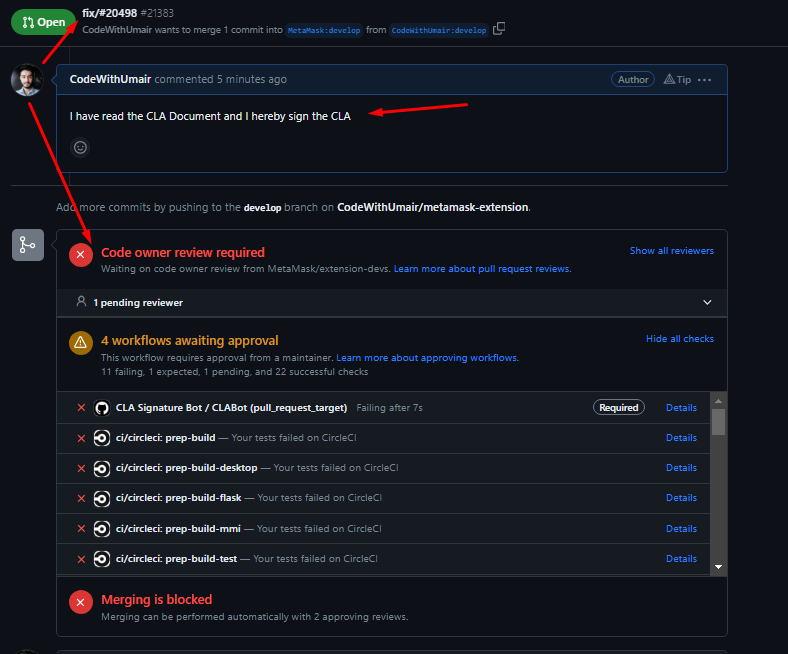This screenshot has width=788, height=654.
Task: Open the CodeWithUmair:develop head branch link
Action: point(439,30)
